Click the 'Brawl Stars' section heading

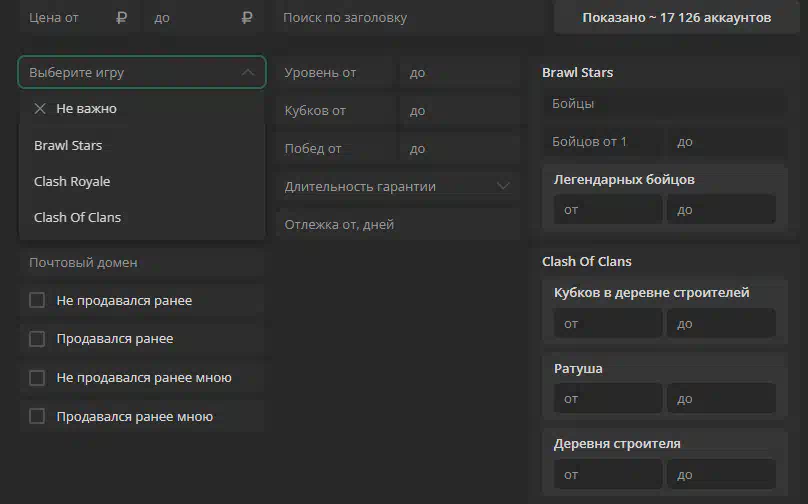pyautogui.click(x=578, y=73)
